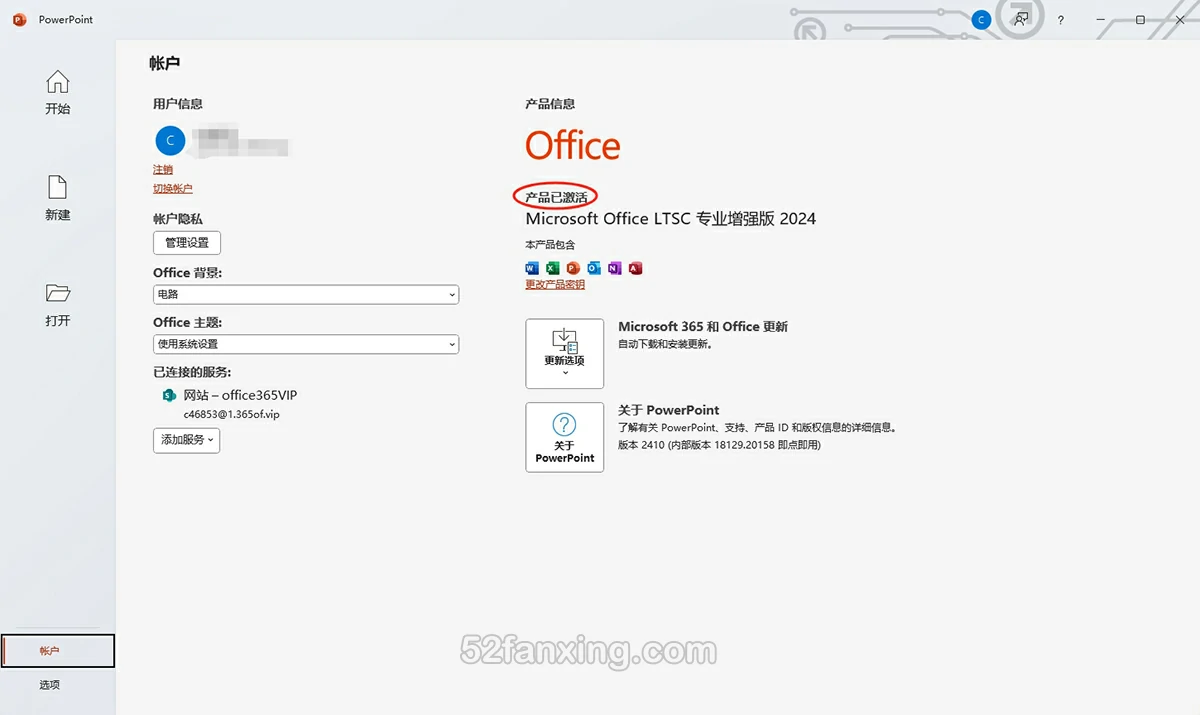Click the c46853@1.365of.vip email text
1200x715 pixels.
coord(231,414)
